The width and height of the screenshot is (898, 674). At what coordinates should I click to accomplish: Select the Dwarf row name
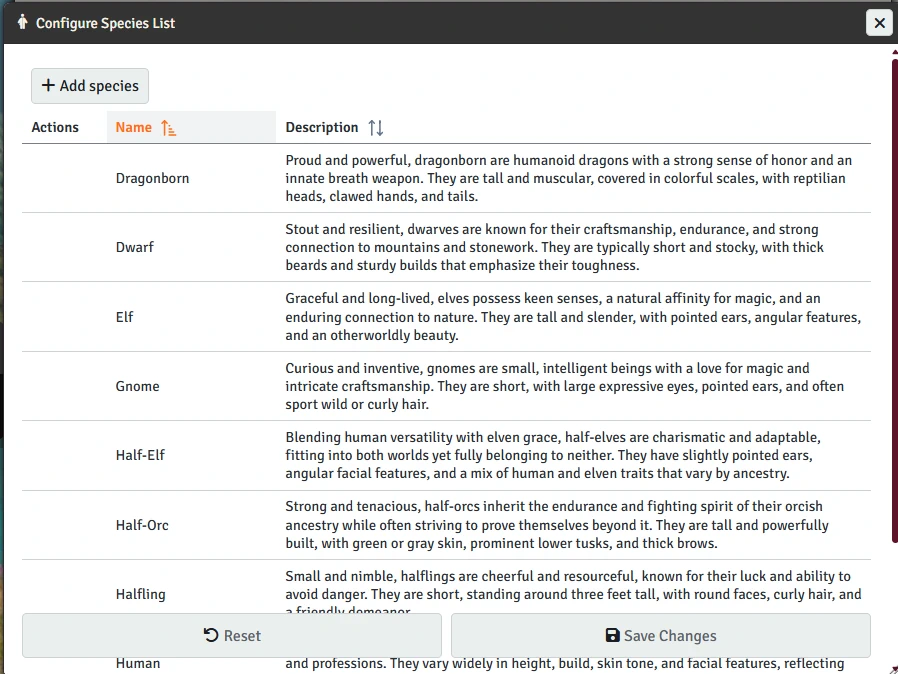[x=135, y=247]
